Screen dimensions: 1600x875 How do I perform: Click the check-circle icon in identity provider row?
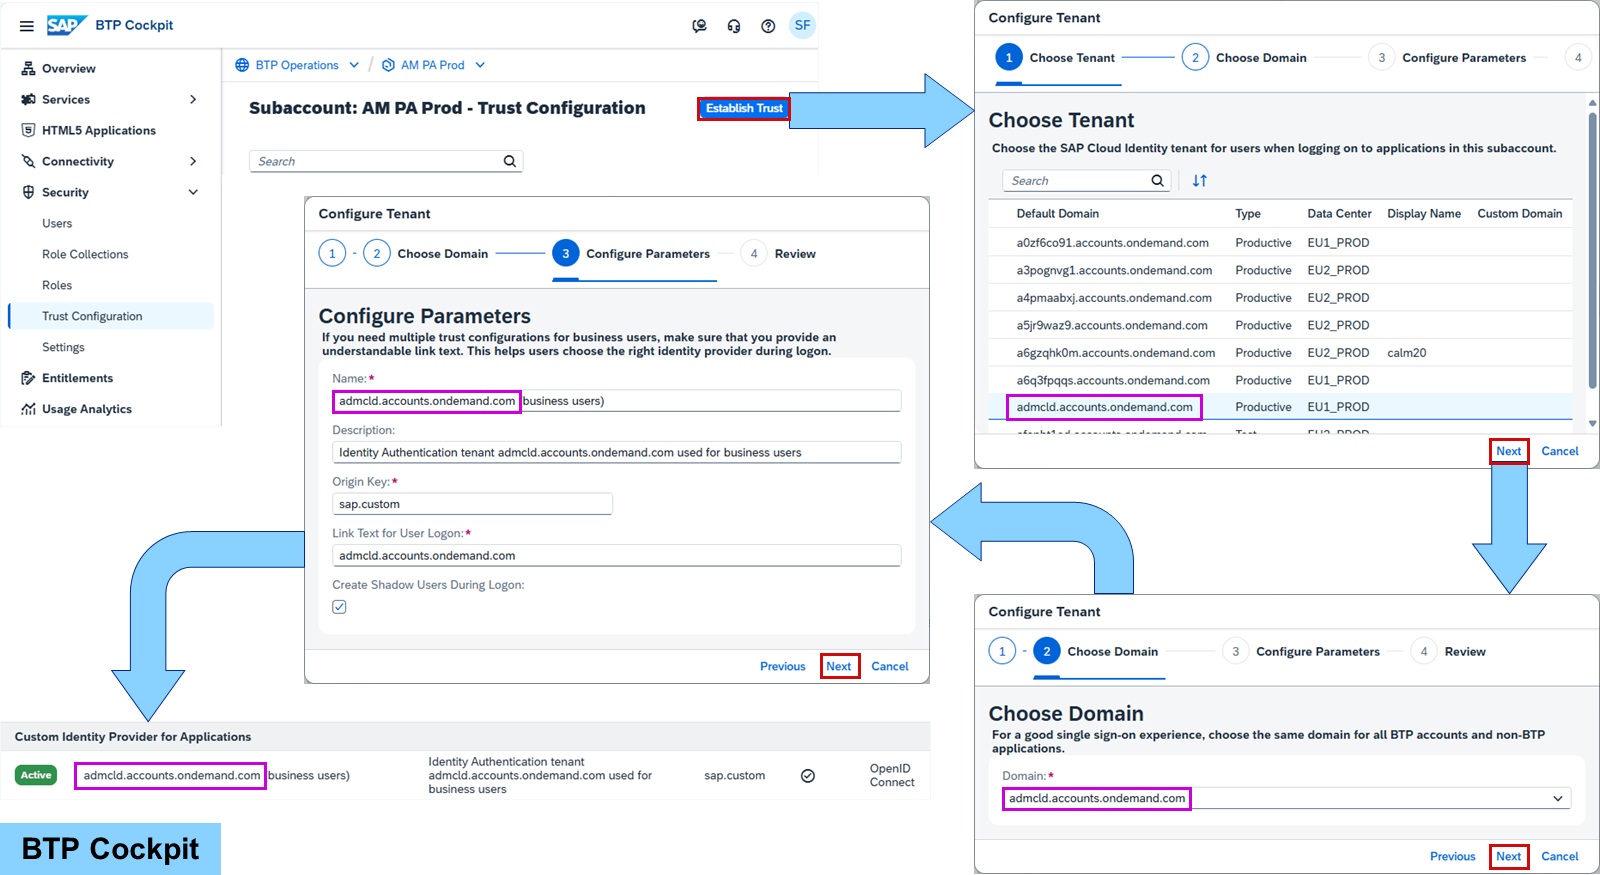tap(808, 776)
